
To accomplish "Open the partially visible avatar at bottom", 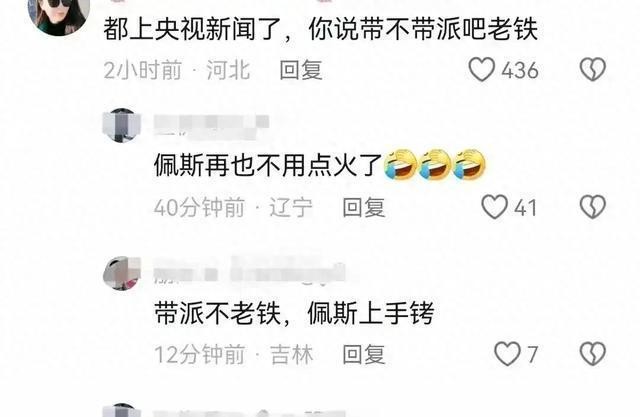I will coord(121,410).
